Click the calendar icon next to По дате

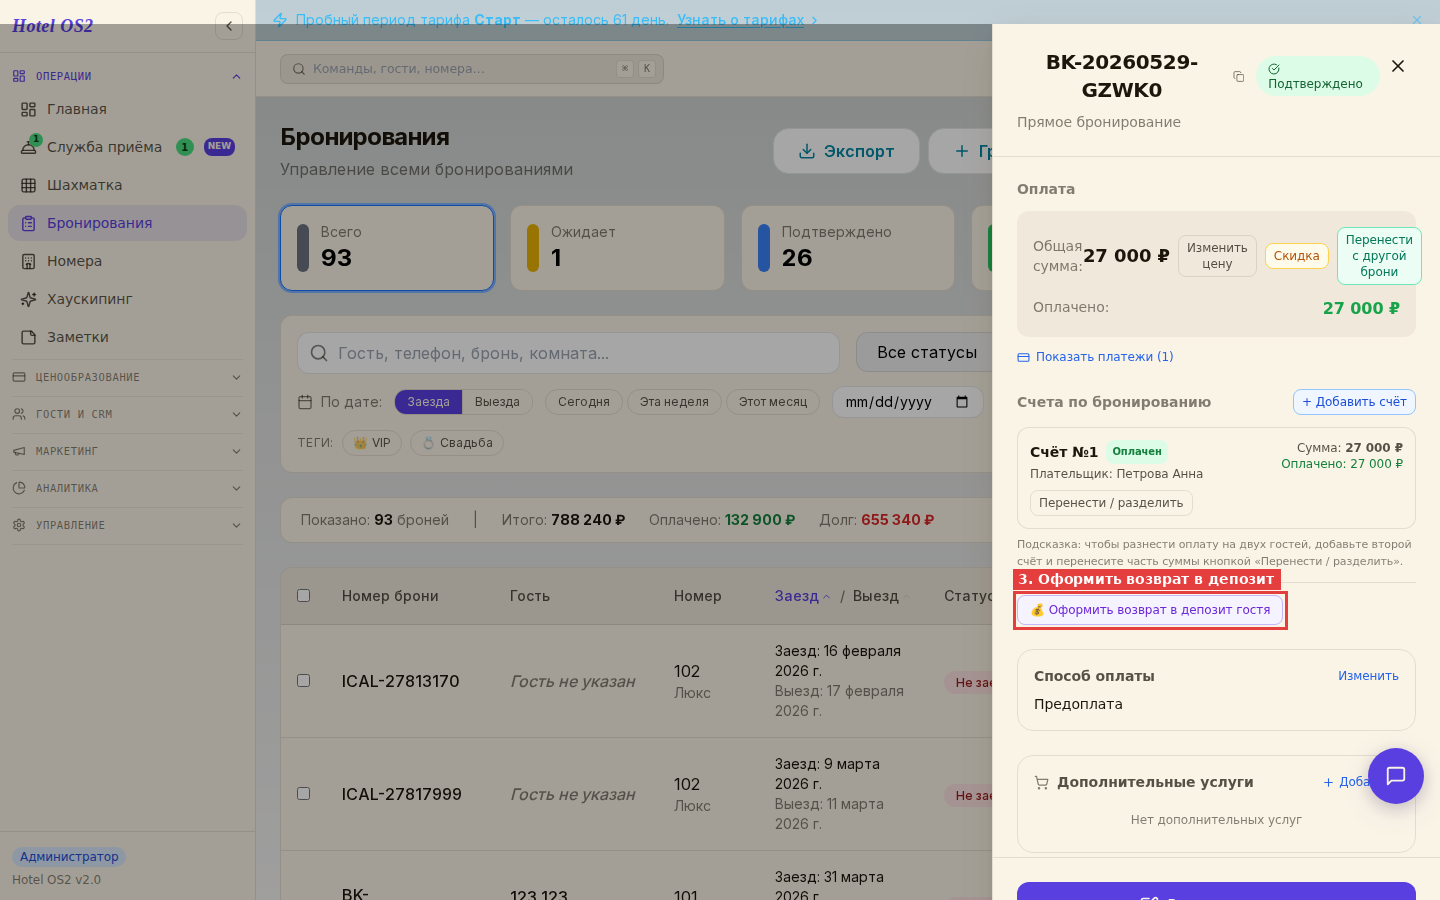click(305, 402)
